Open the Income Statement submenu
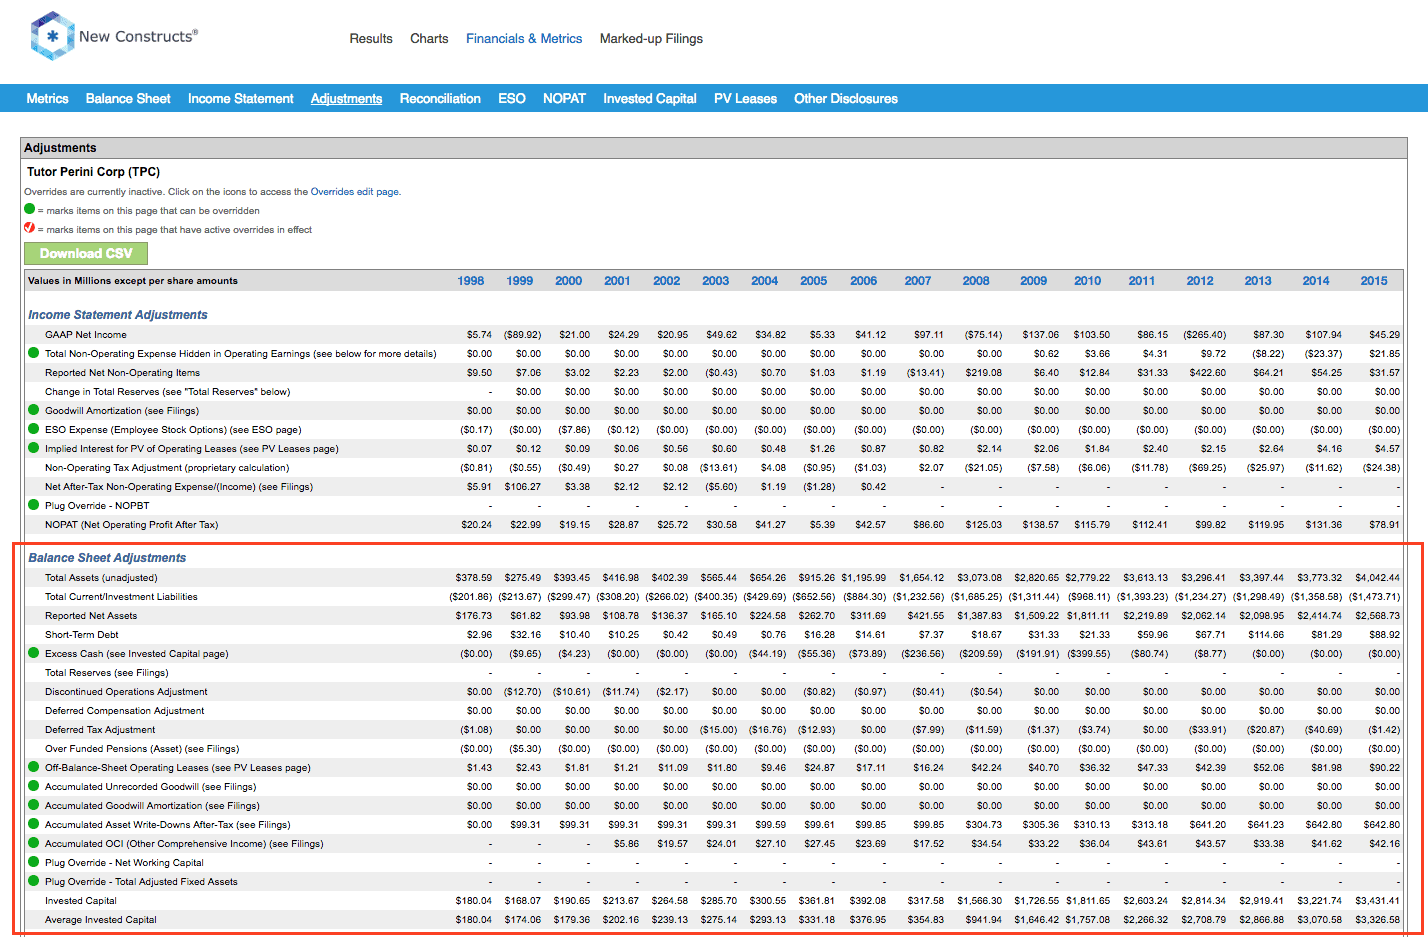This screenshot has width=1428, height=937. tap(240, 98)
